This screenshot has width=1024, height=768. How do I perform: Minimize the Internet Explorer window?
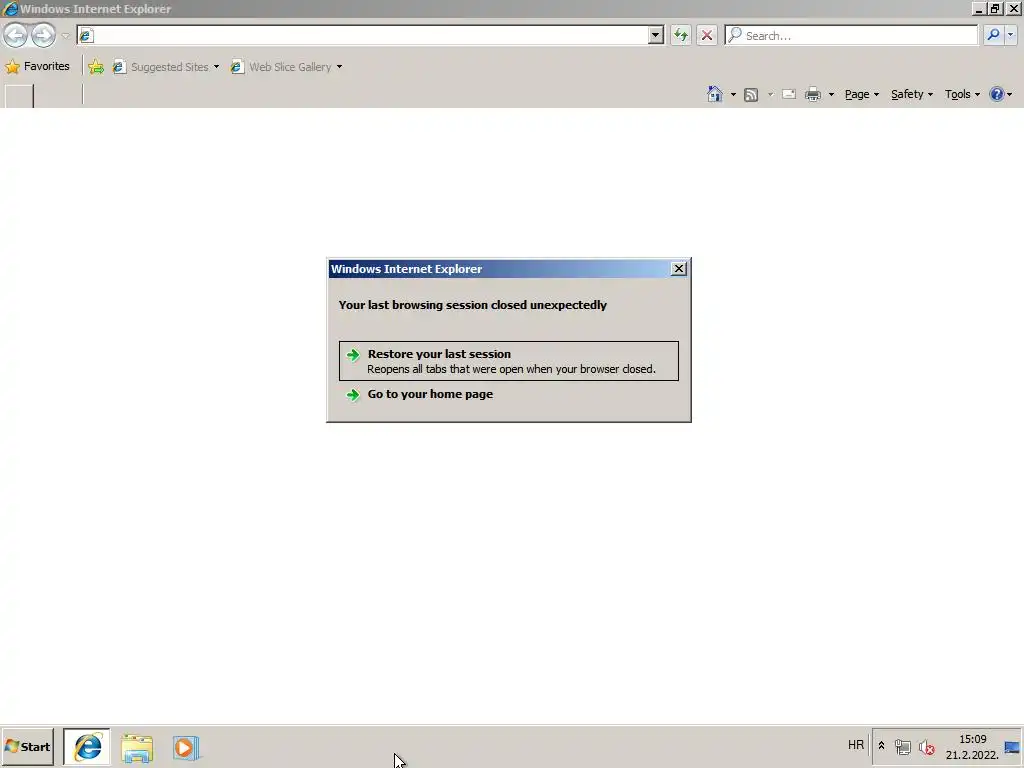pyautogui.click(x=978, y=8)
